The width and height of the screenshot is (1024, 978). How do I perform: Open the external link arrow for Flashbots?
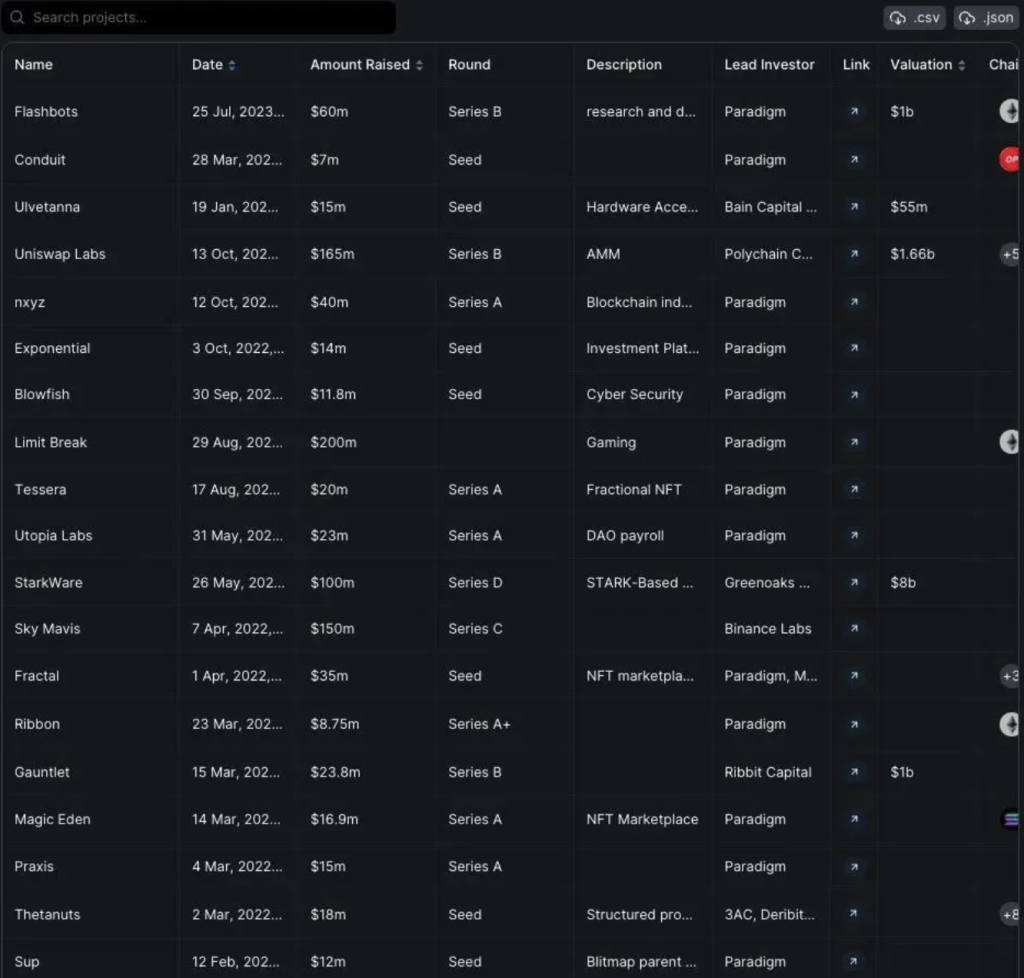coord(854,112)
